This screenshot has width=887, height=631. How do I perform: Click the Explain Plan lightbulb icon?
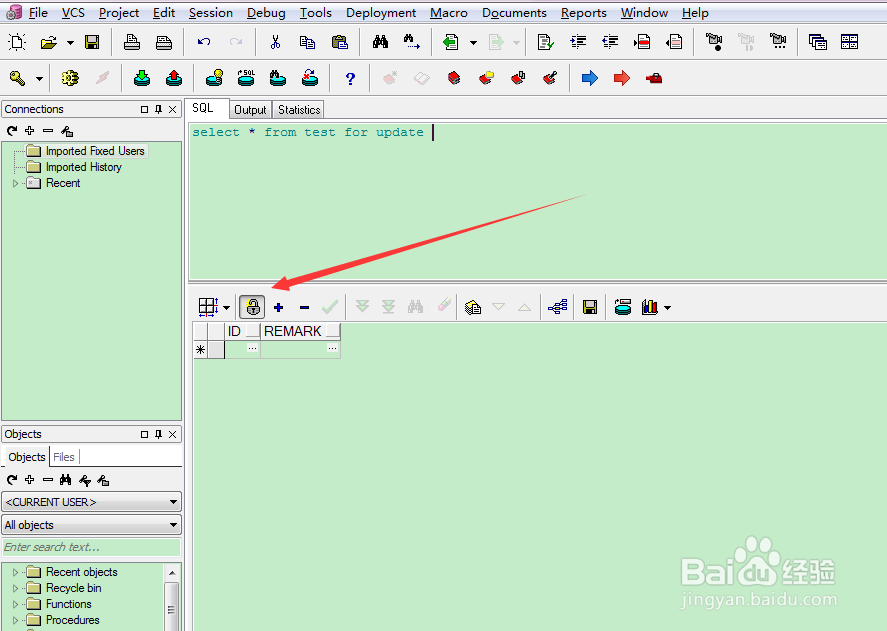(214, 78)
